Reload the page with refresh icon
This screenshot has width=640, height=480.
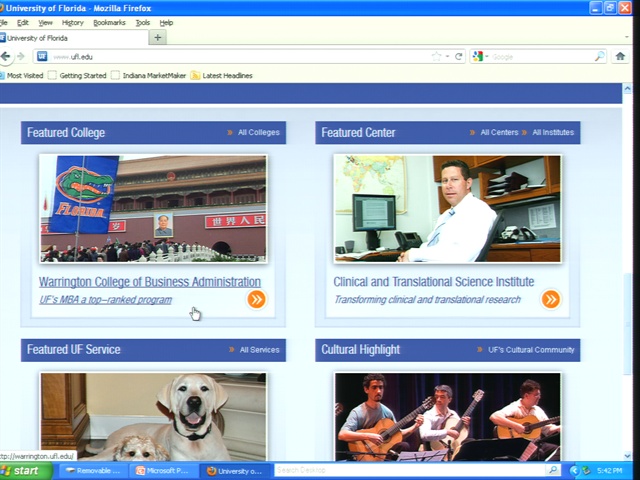coord(459,56)
